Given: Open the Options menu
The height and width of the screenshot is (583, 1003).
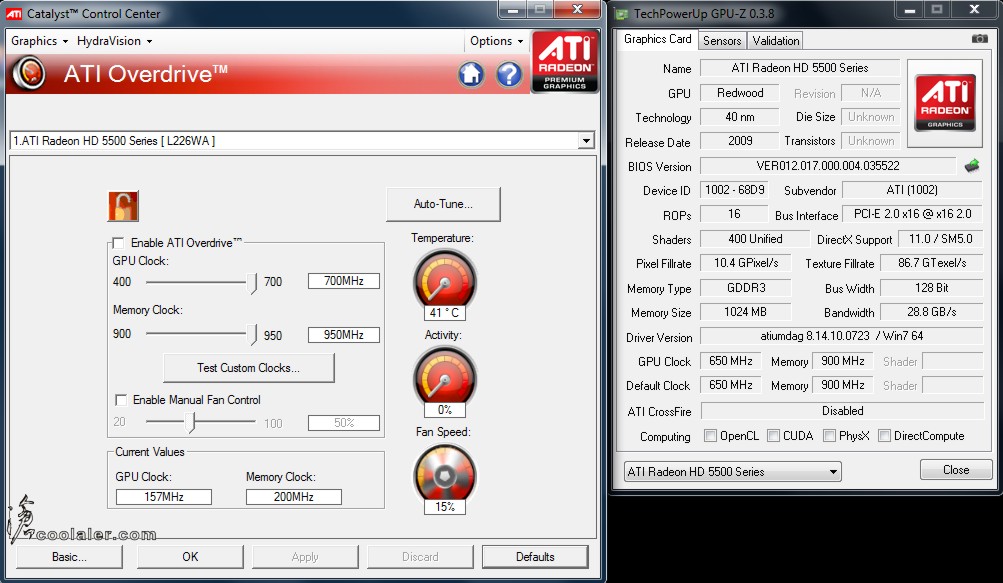Looking at the screenshot, I should coord(496,41).
